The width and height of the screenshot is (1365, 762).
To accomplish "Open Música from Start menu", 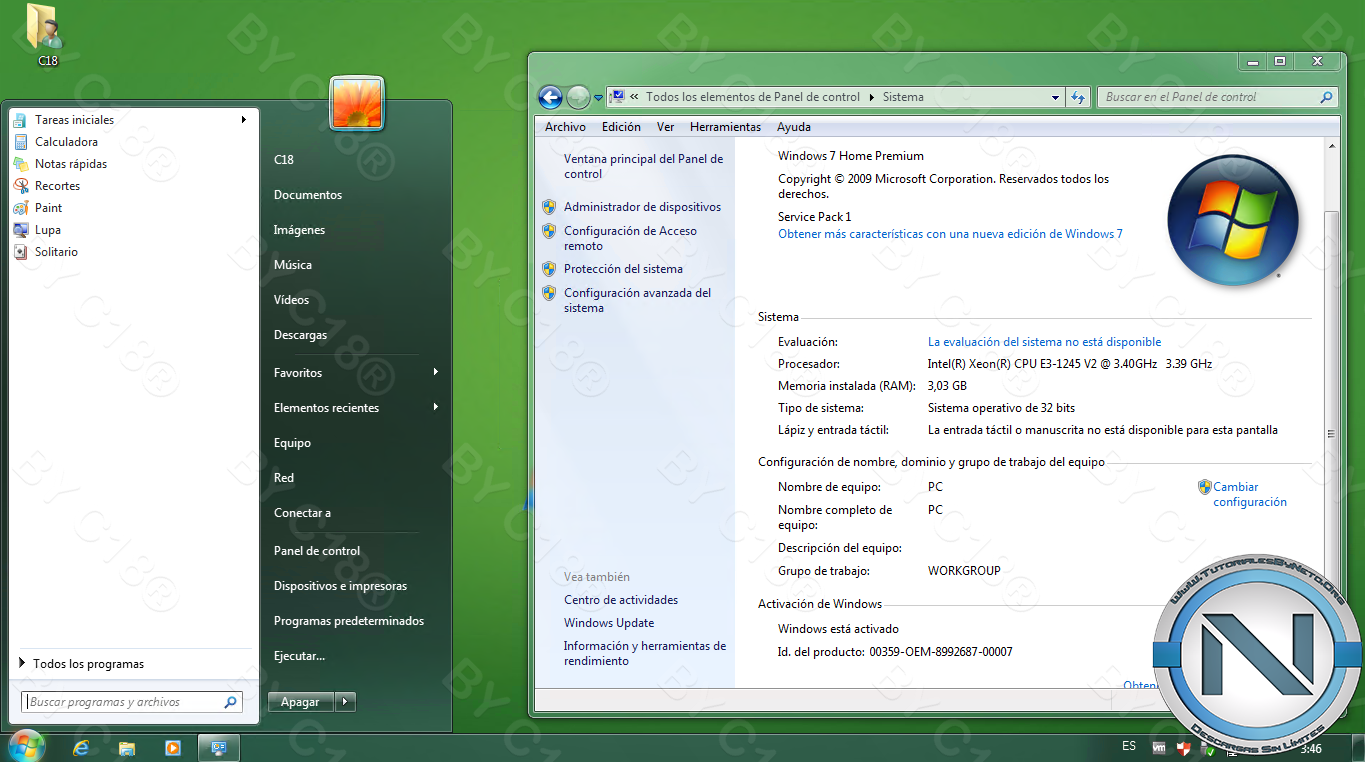I will click(x=293, y=265).
